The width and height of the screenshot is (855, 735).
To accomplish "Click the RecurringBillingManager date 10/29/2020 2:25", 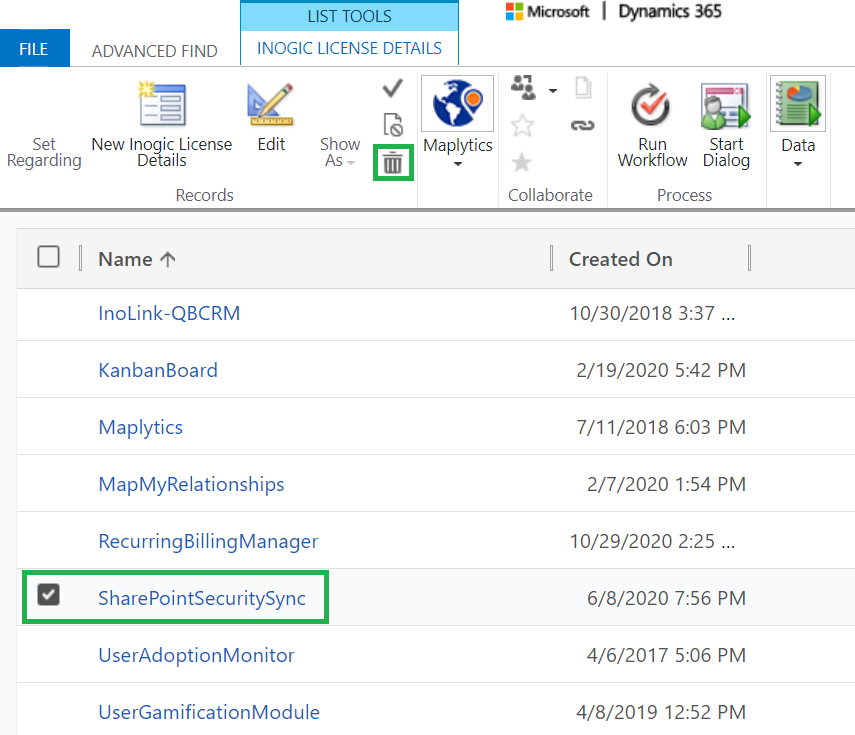I will (x=652, y=541).
